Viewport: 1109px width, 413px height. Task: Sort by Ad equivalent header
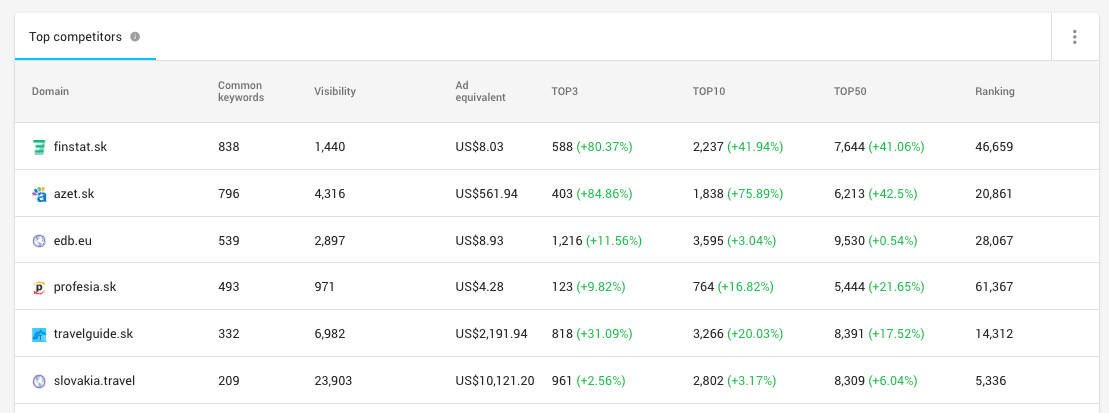coord(480,91)
